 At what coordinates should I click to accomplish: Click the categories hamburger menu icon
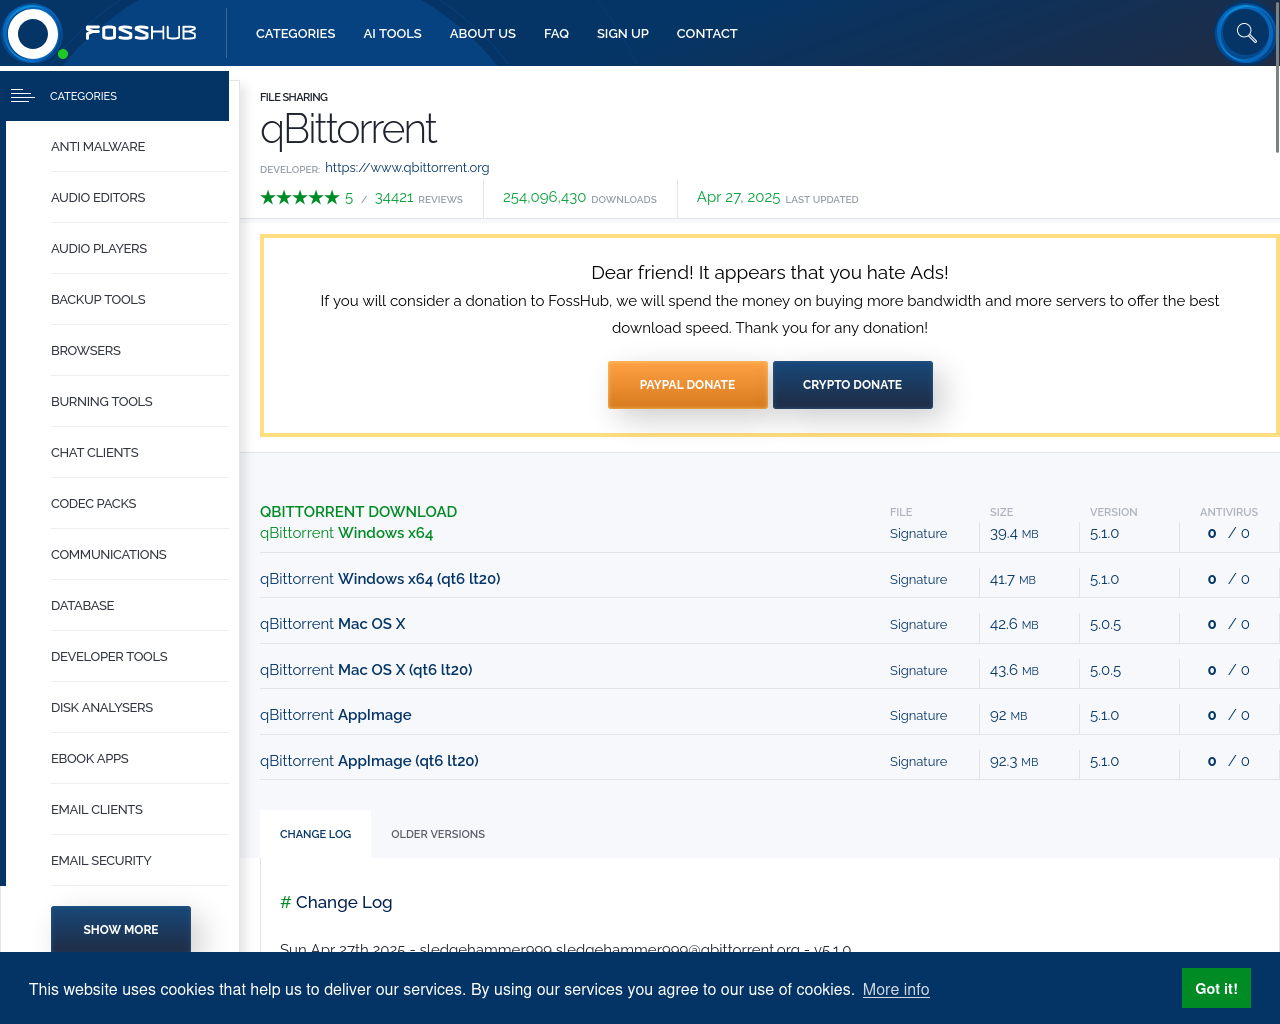[23, 96]
